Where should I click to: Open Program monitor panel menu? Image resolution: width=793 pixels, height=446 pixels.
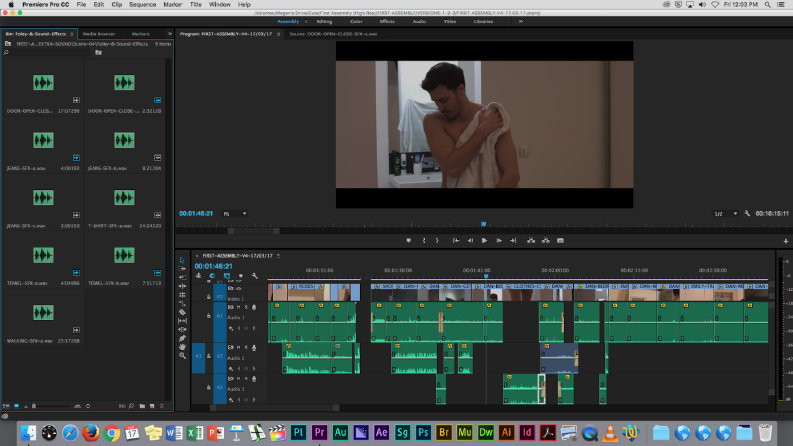click(x=278, y=34)
